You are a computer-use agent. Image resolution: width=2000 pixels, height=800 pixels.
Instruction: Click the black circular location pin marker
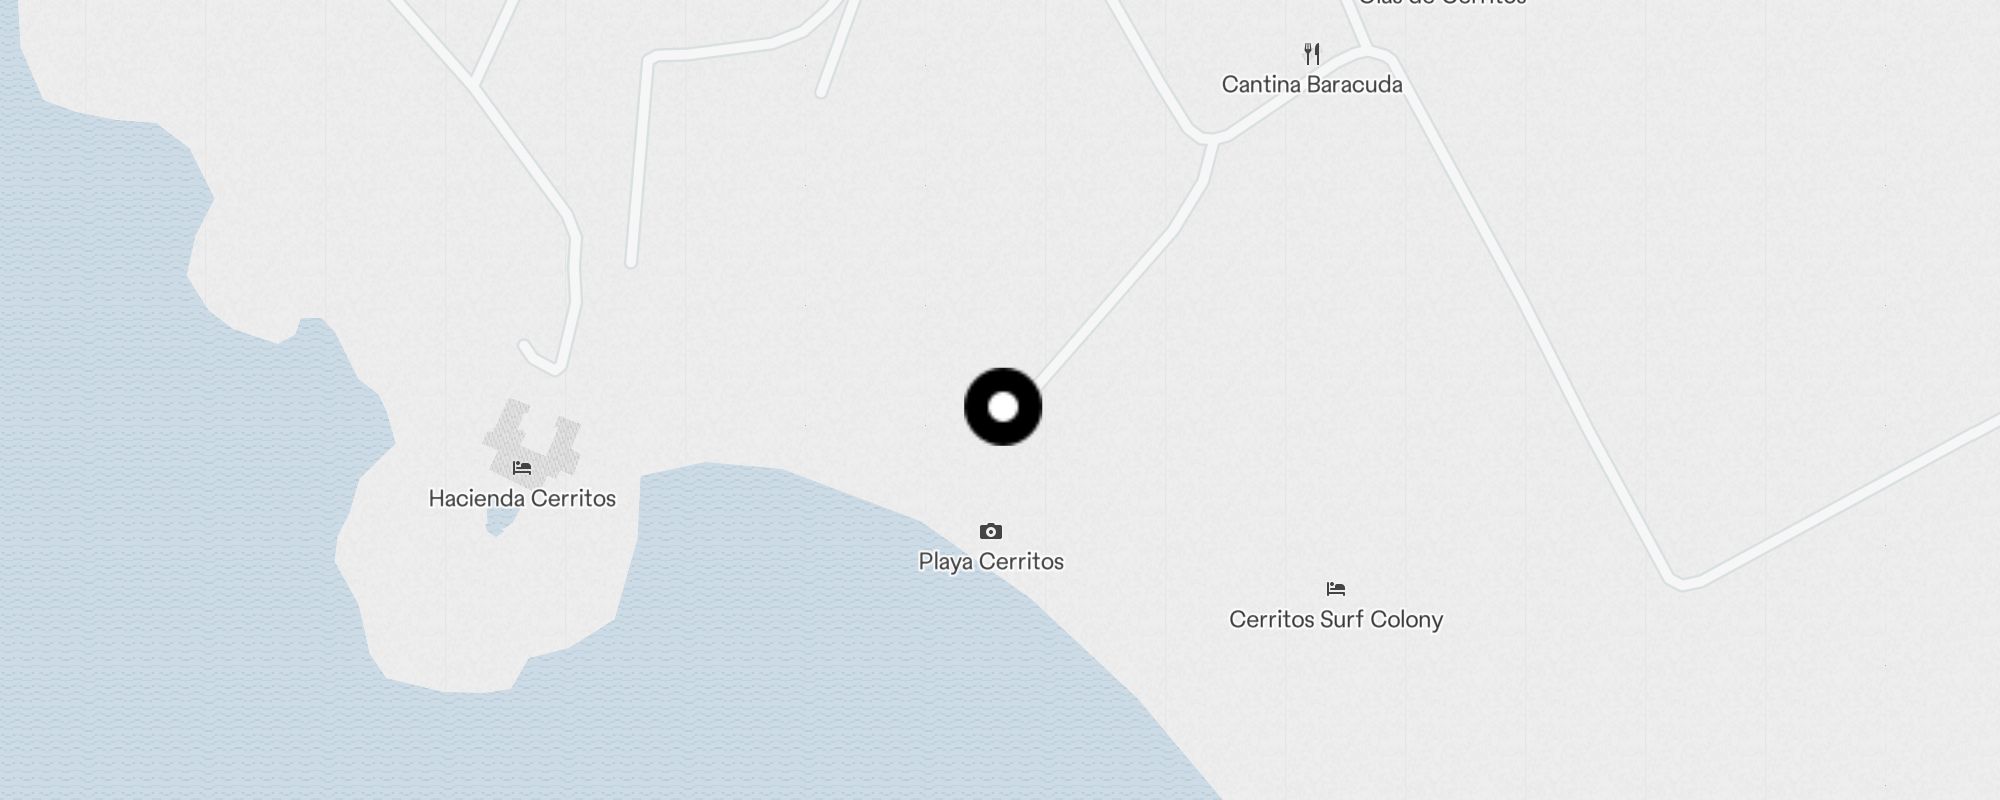pyautogui.click(x=1003, y=407)
